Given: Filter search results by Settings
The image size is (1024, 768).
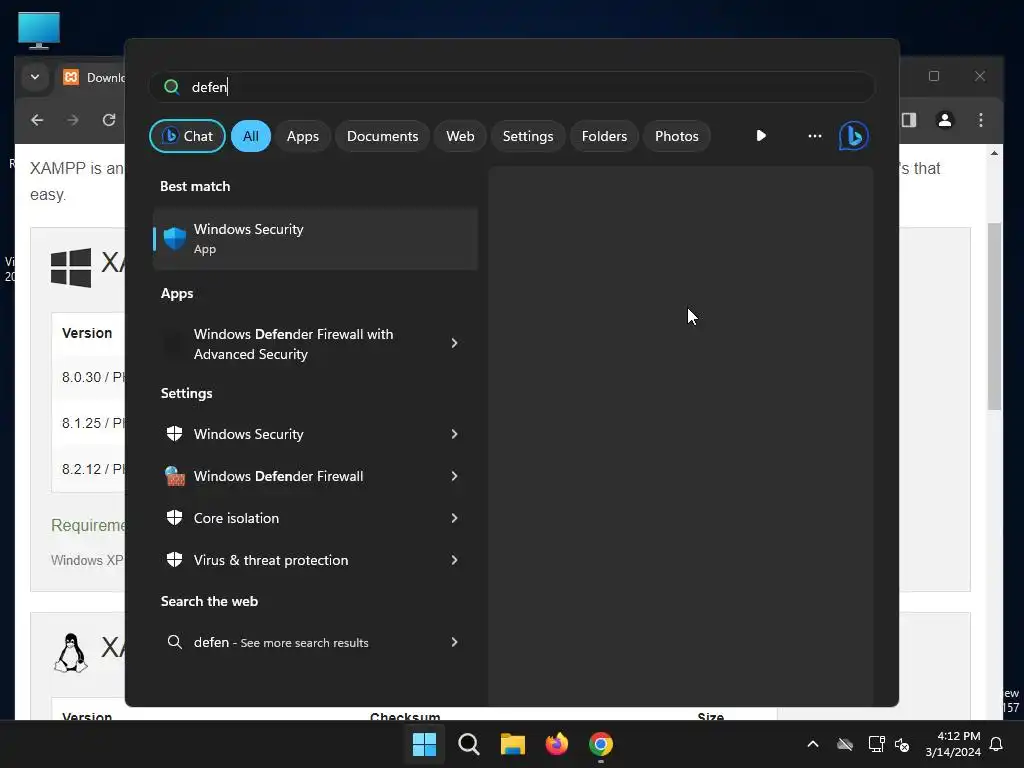Looking at the screenshot, I should [528, 136].
